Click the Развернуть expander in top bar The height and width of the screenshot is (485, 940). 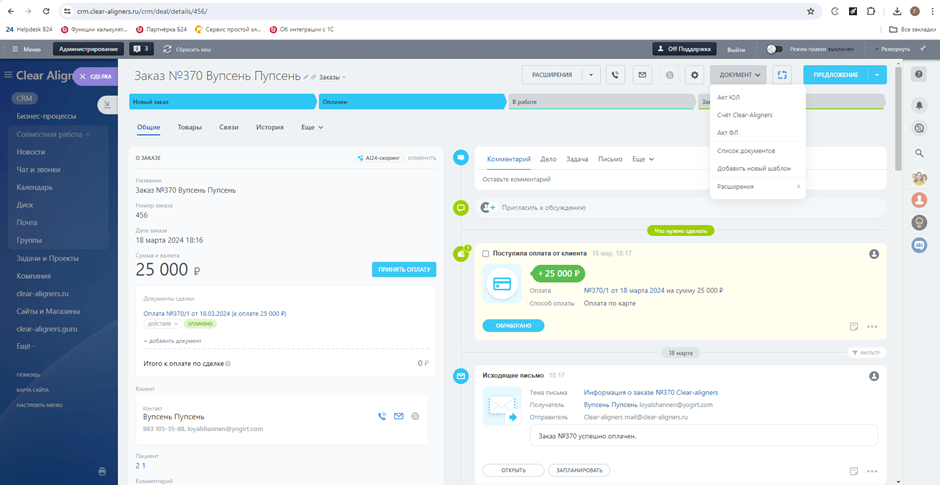(x=893, y=49)
